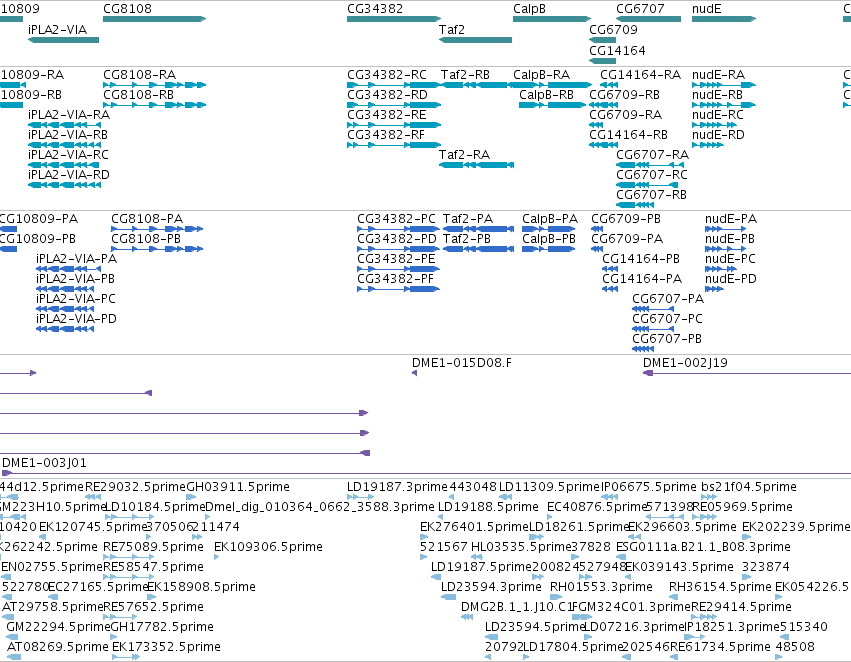Select the iPLA2-VIA gene label

coord(58,29)
